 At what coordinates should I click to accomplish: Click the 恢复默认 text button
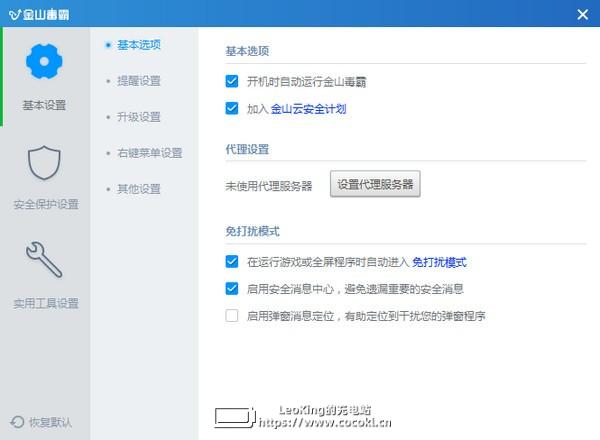50,422
